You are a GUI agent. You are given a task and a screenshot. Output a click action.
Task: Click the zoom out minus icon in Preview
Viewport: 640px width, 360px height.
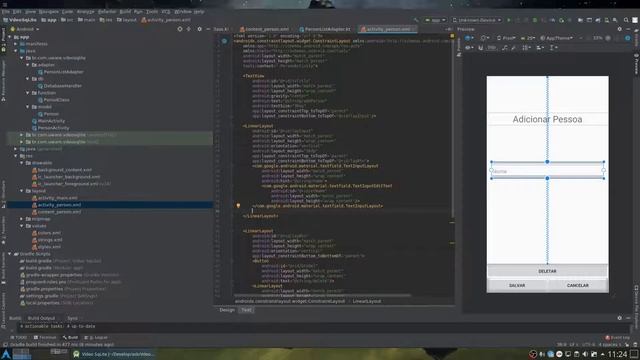point(589,38)
